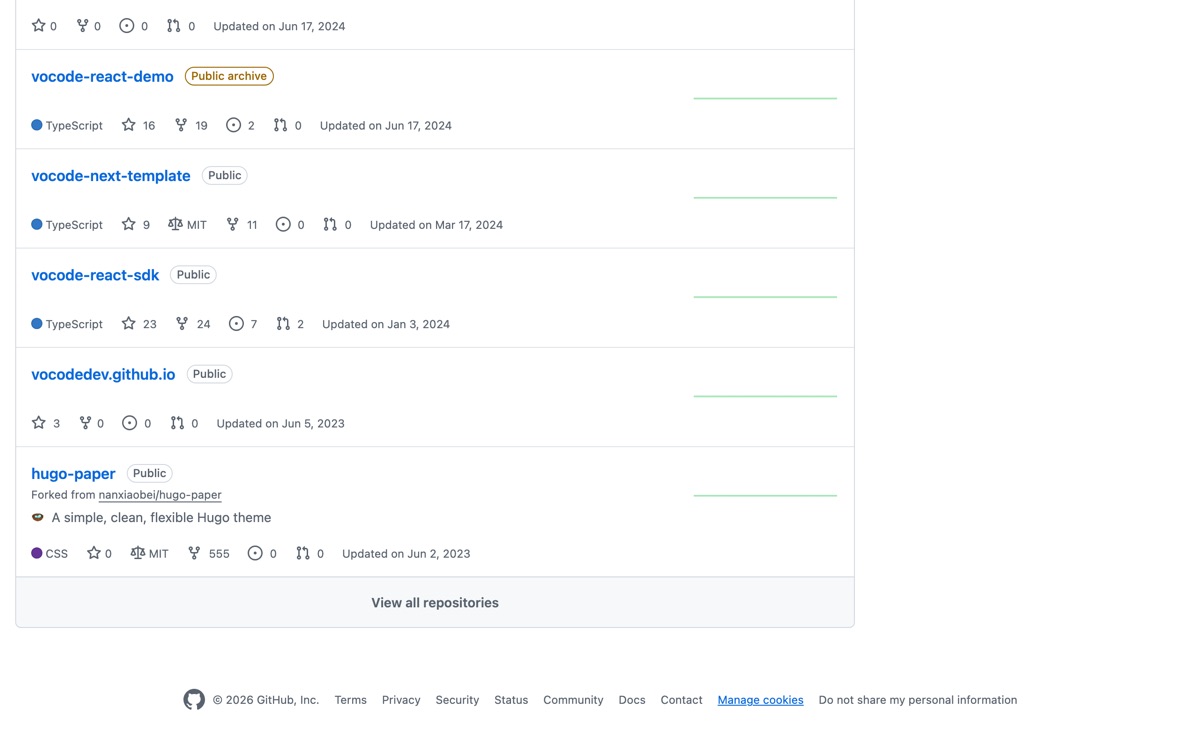Click the star icon for hugo-paper

pyautogui.click(x=93, y=553)
